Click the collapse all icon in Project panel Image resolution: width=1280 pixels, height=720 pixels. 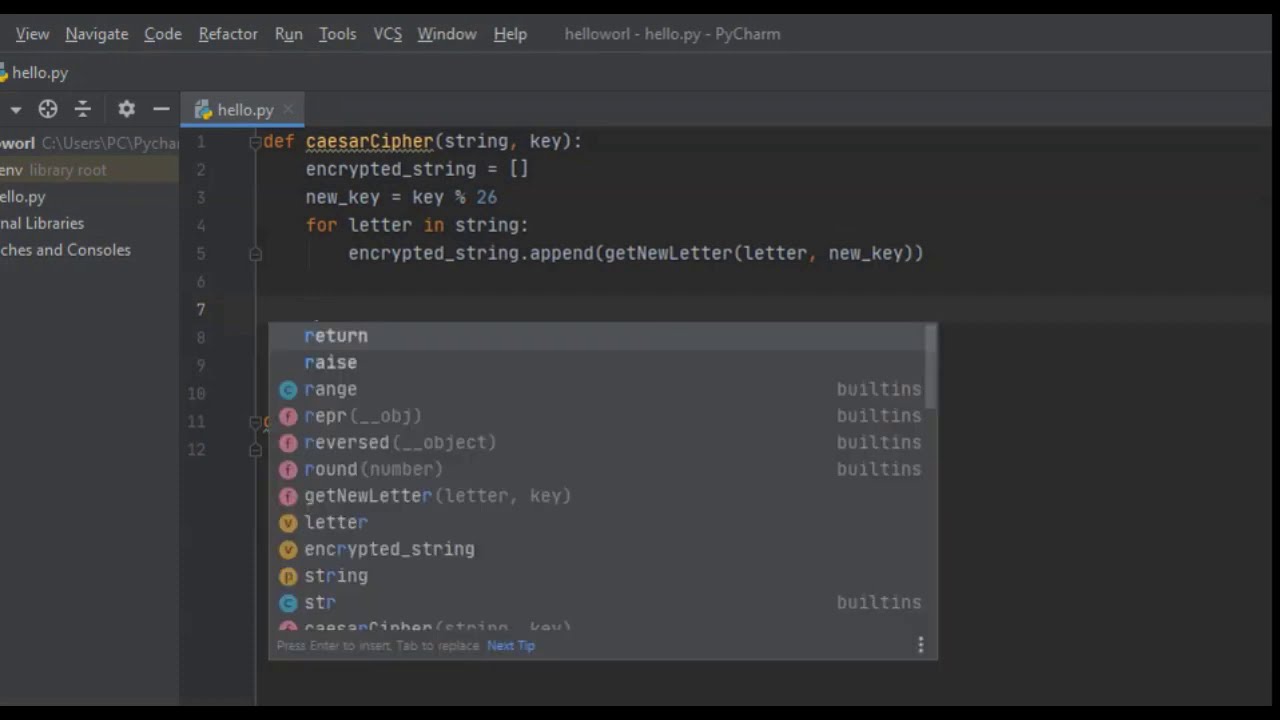(83, 110)
